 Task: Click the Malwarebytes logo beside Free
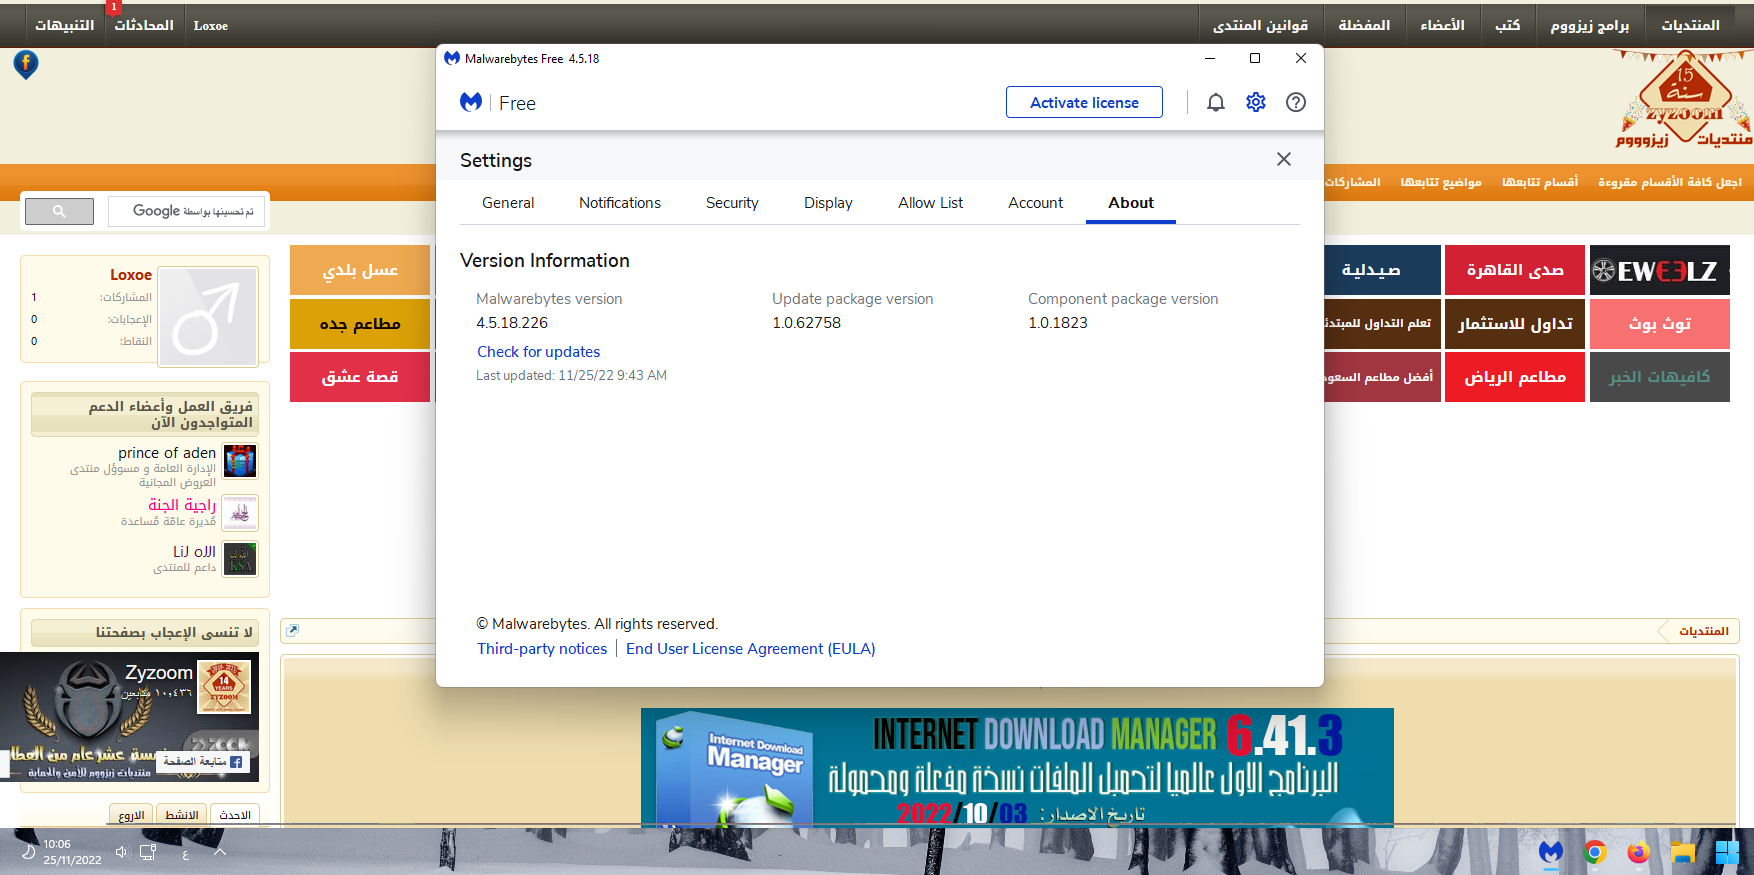(x=471, y=102)
